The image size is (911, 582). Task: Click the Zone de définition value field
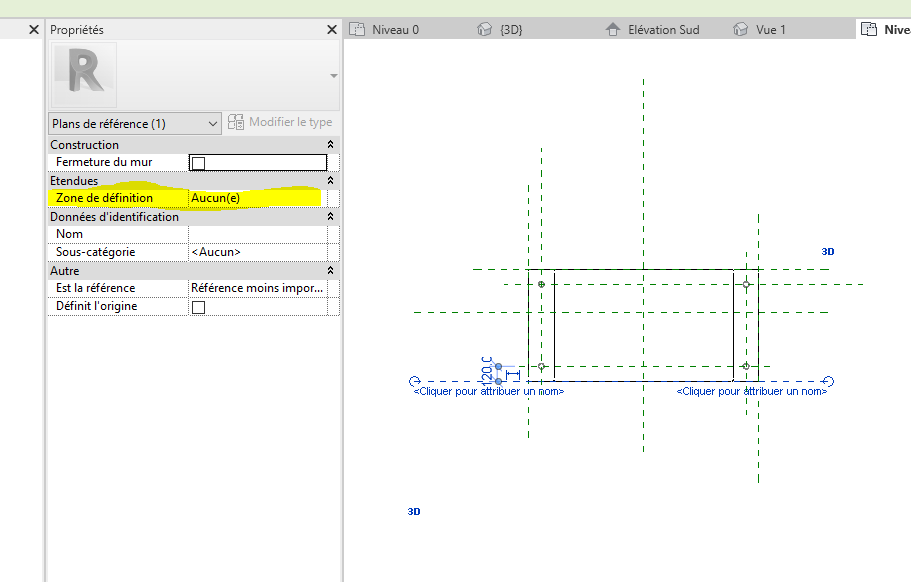point(256,198)
